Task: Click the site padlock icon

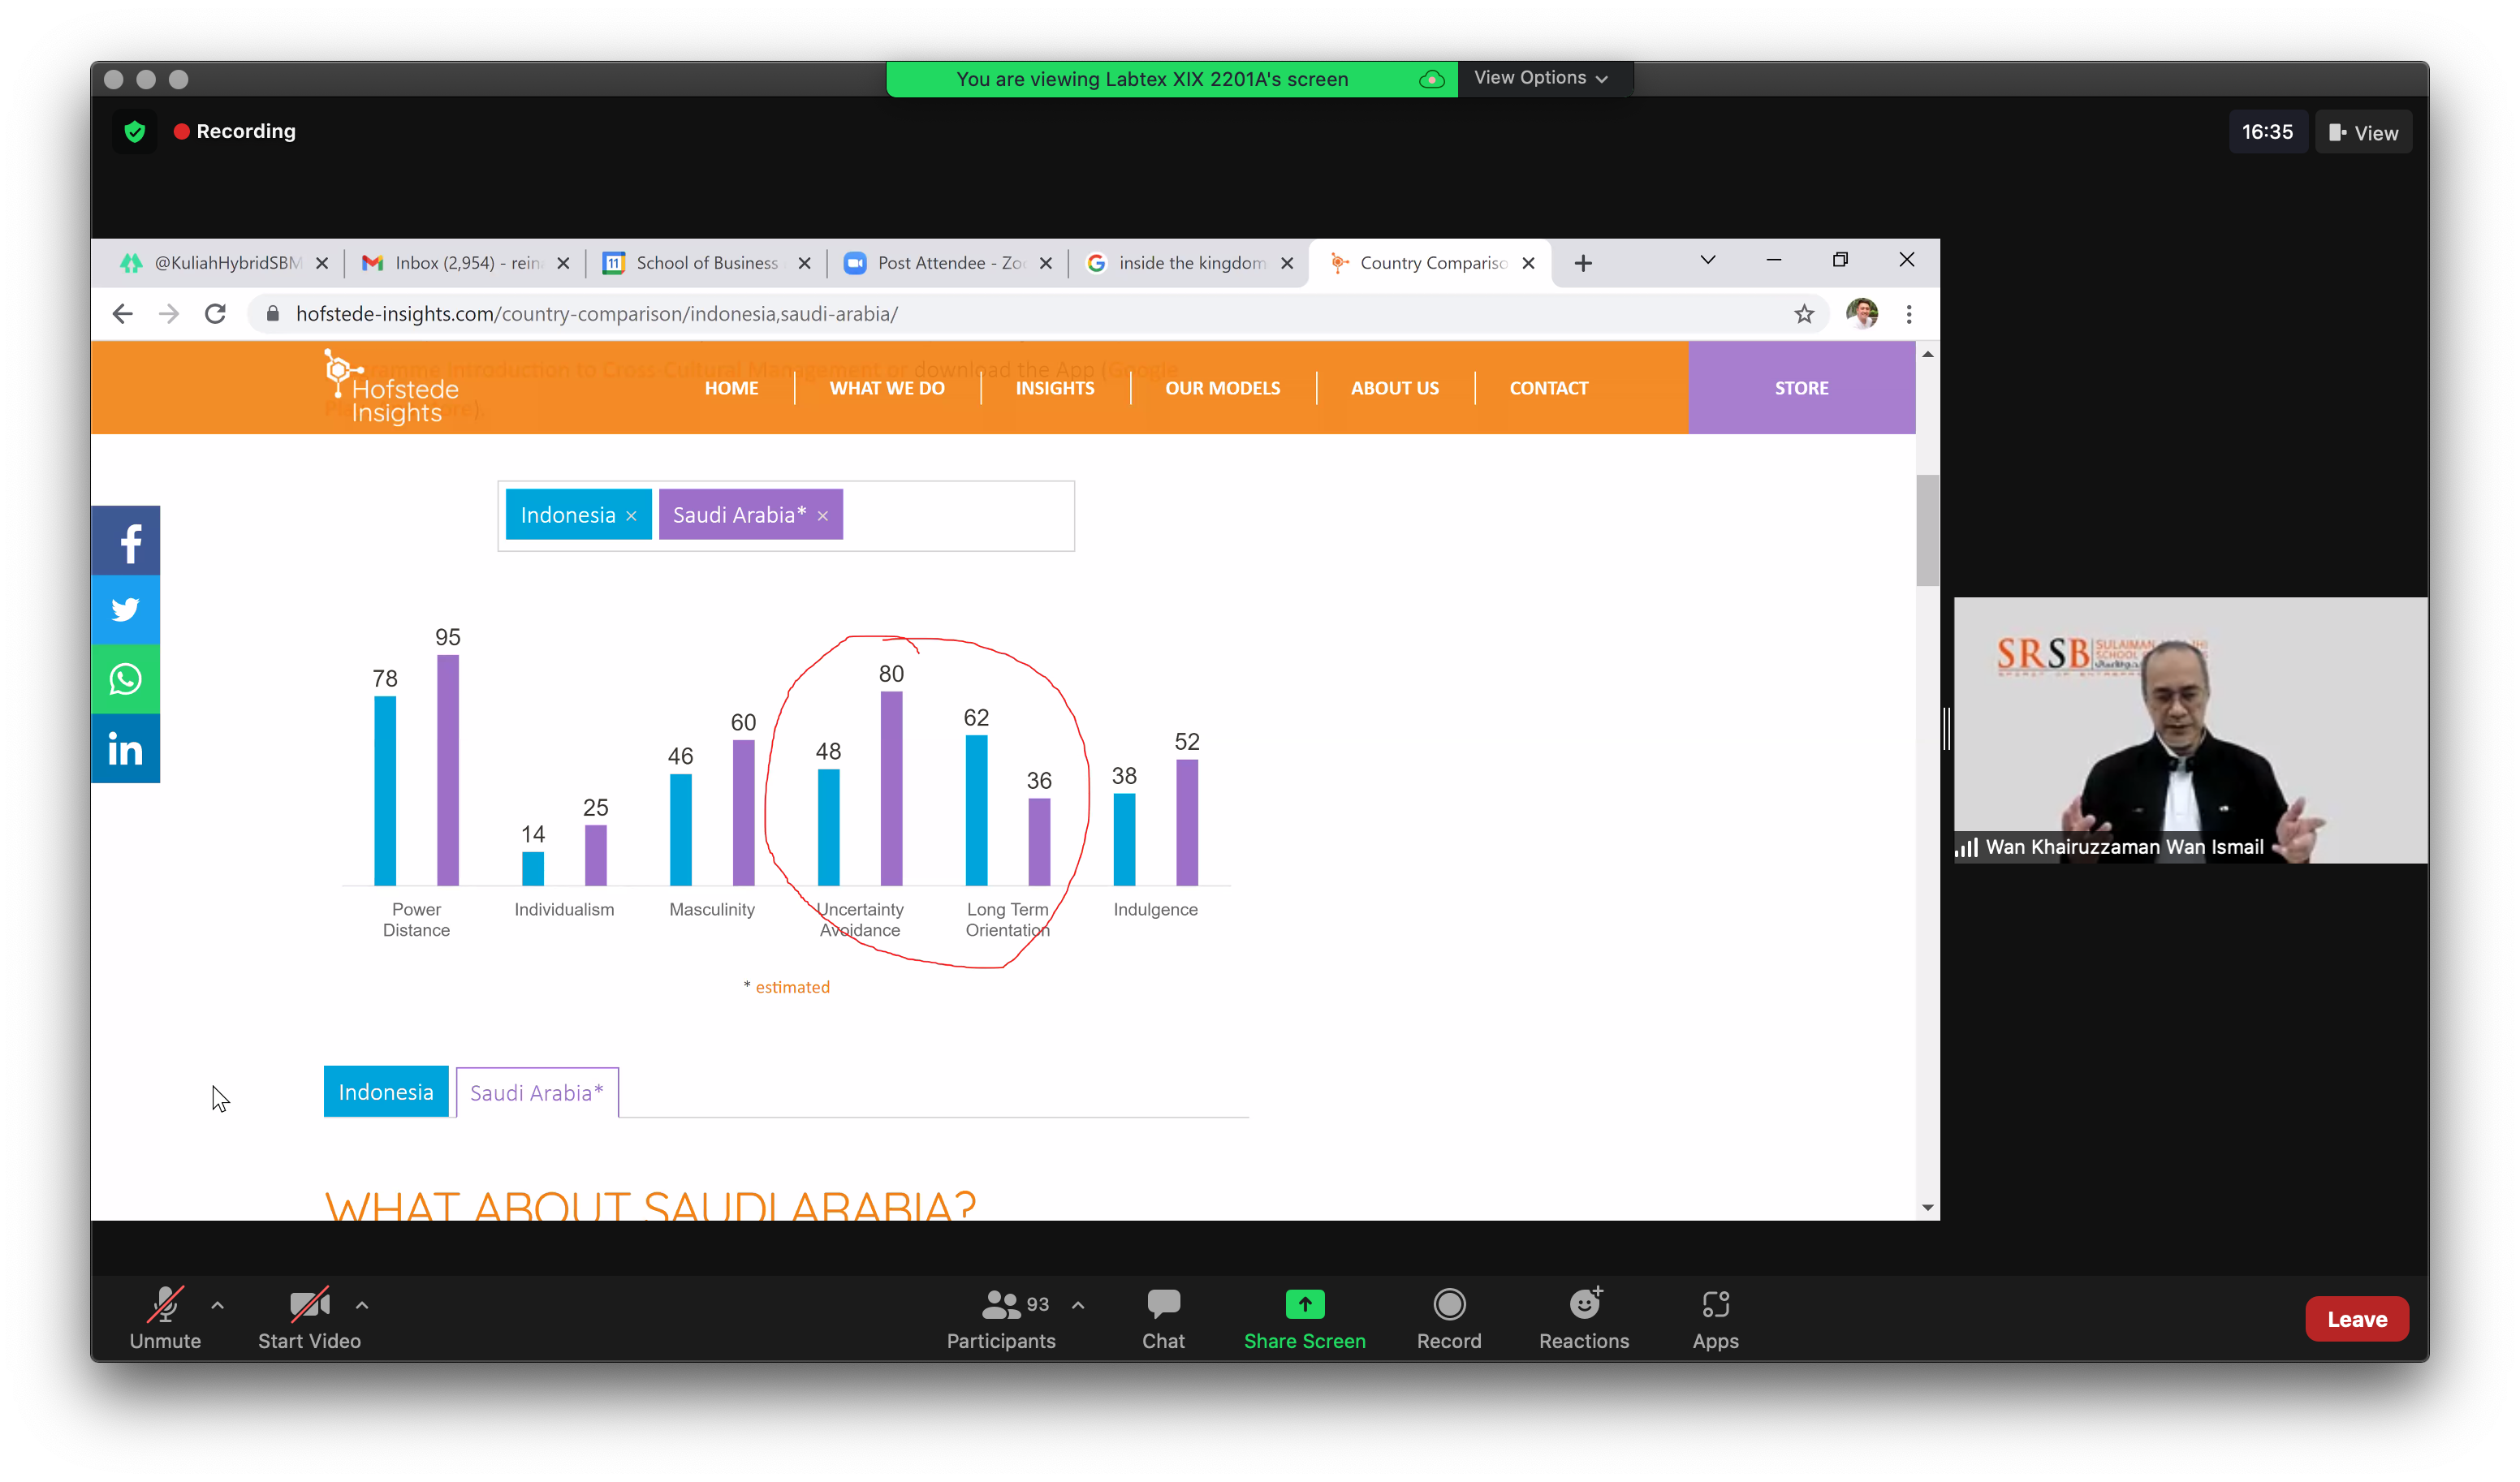Action: tap(273, 314)
